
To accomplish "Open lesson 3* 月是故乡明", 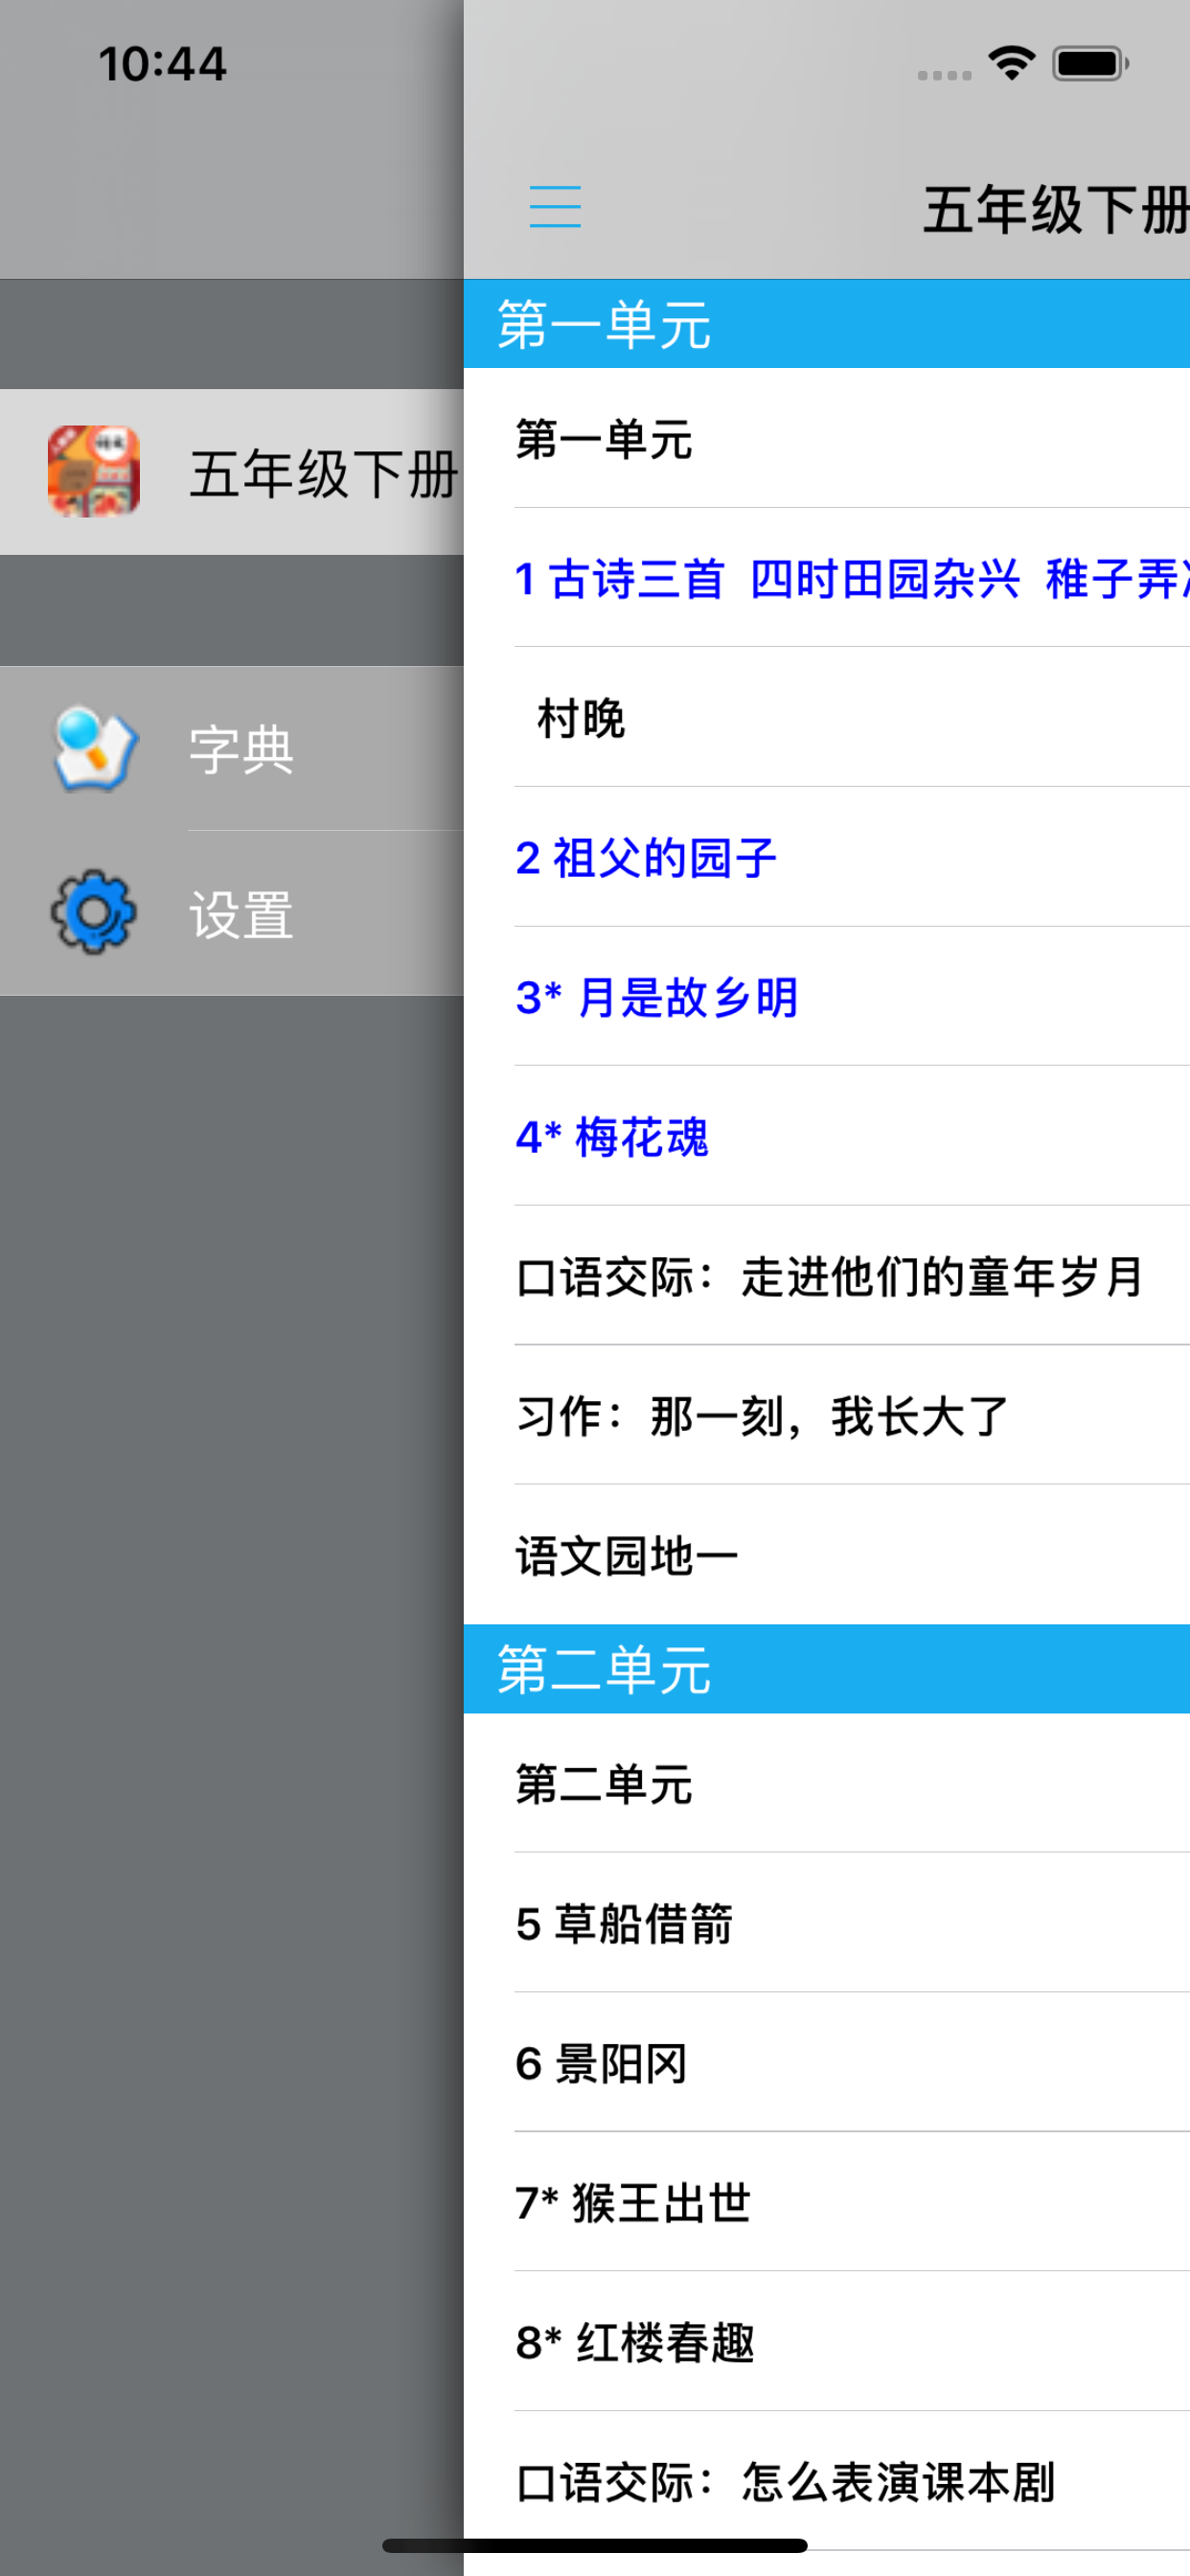I will click(827, 997).
